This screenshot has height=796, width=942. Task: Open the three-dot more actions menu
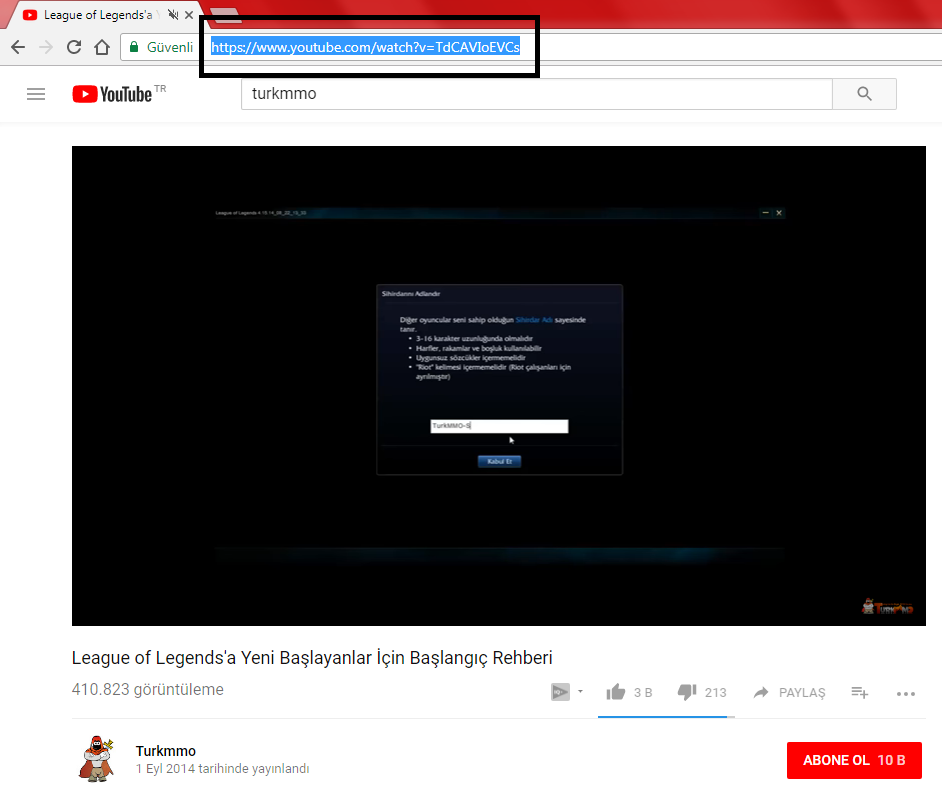(x=905, y=693)
